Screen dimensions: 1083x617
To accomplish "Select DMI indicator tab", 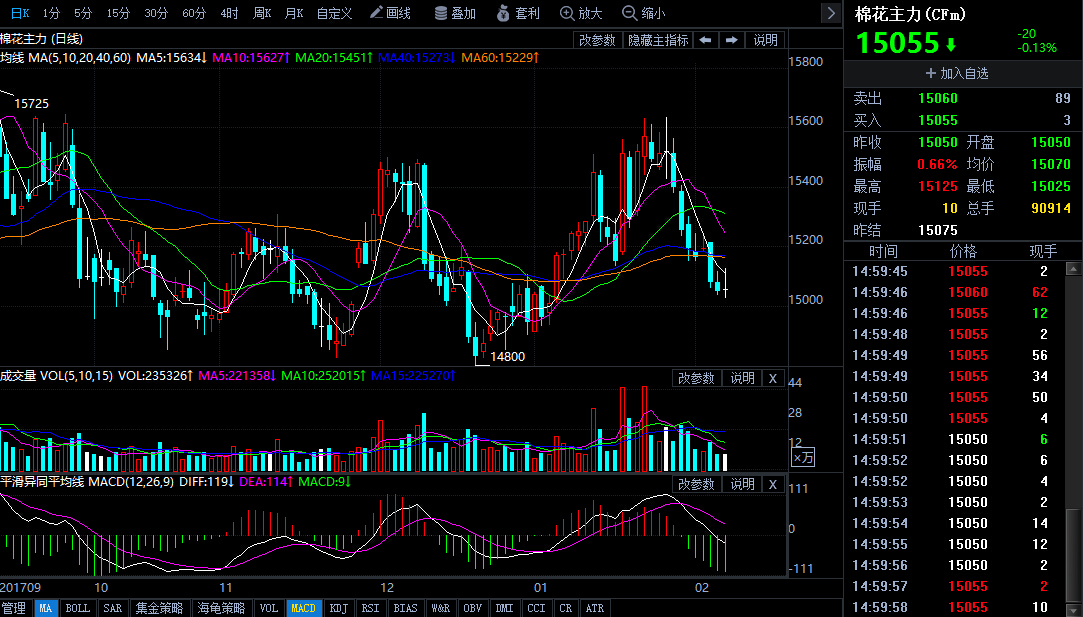I will point(504,608).
